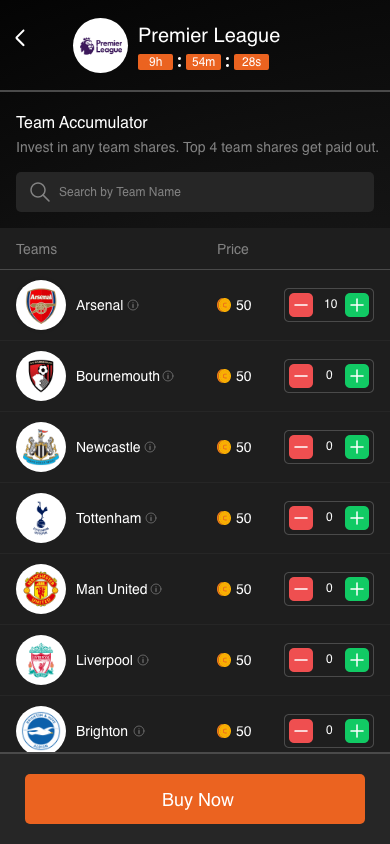Decrease Arsenal shares with the minus button
This screenshot has width=390, height=844.
pyautogui.click(x=301, y=305)
